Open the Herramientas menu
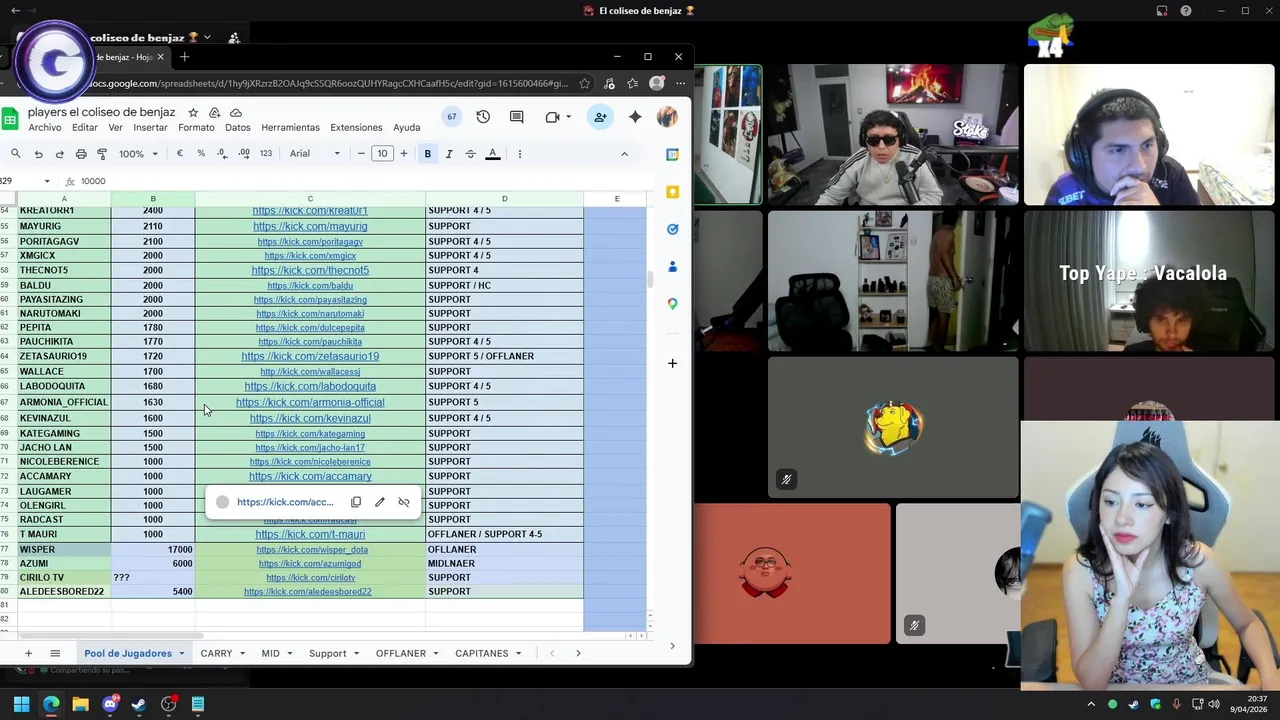 291,128
